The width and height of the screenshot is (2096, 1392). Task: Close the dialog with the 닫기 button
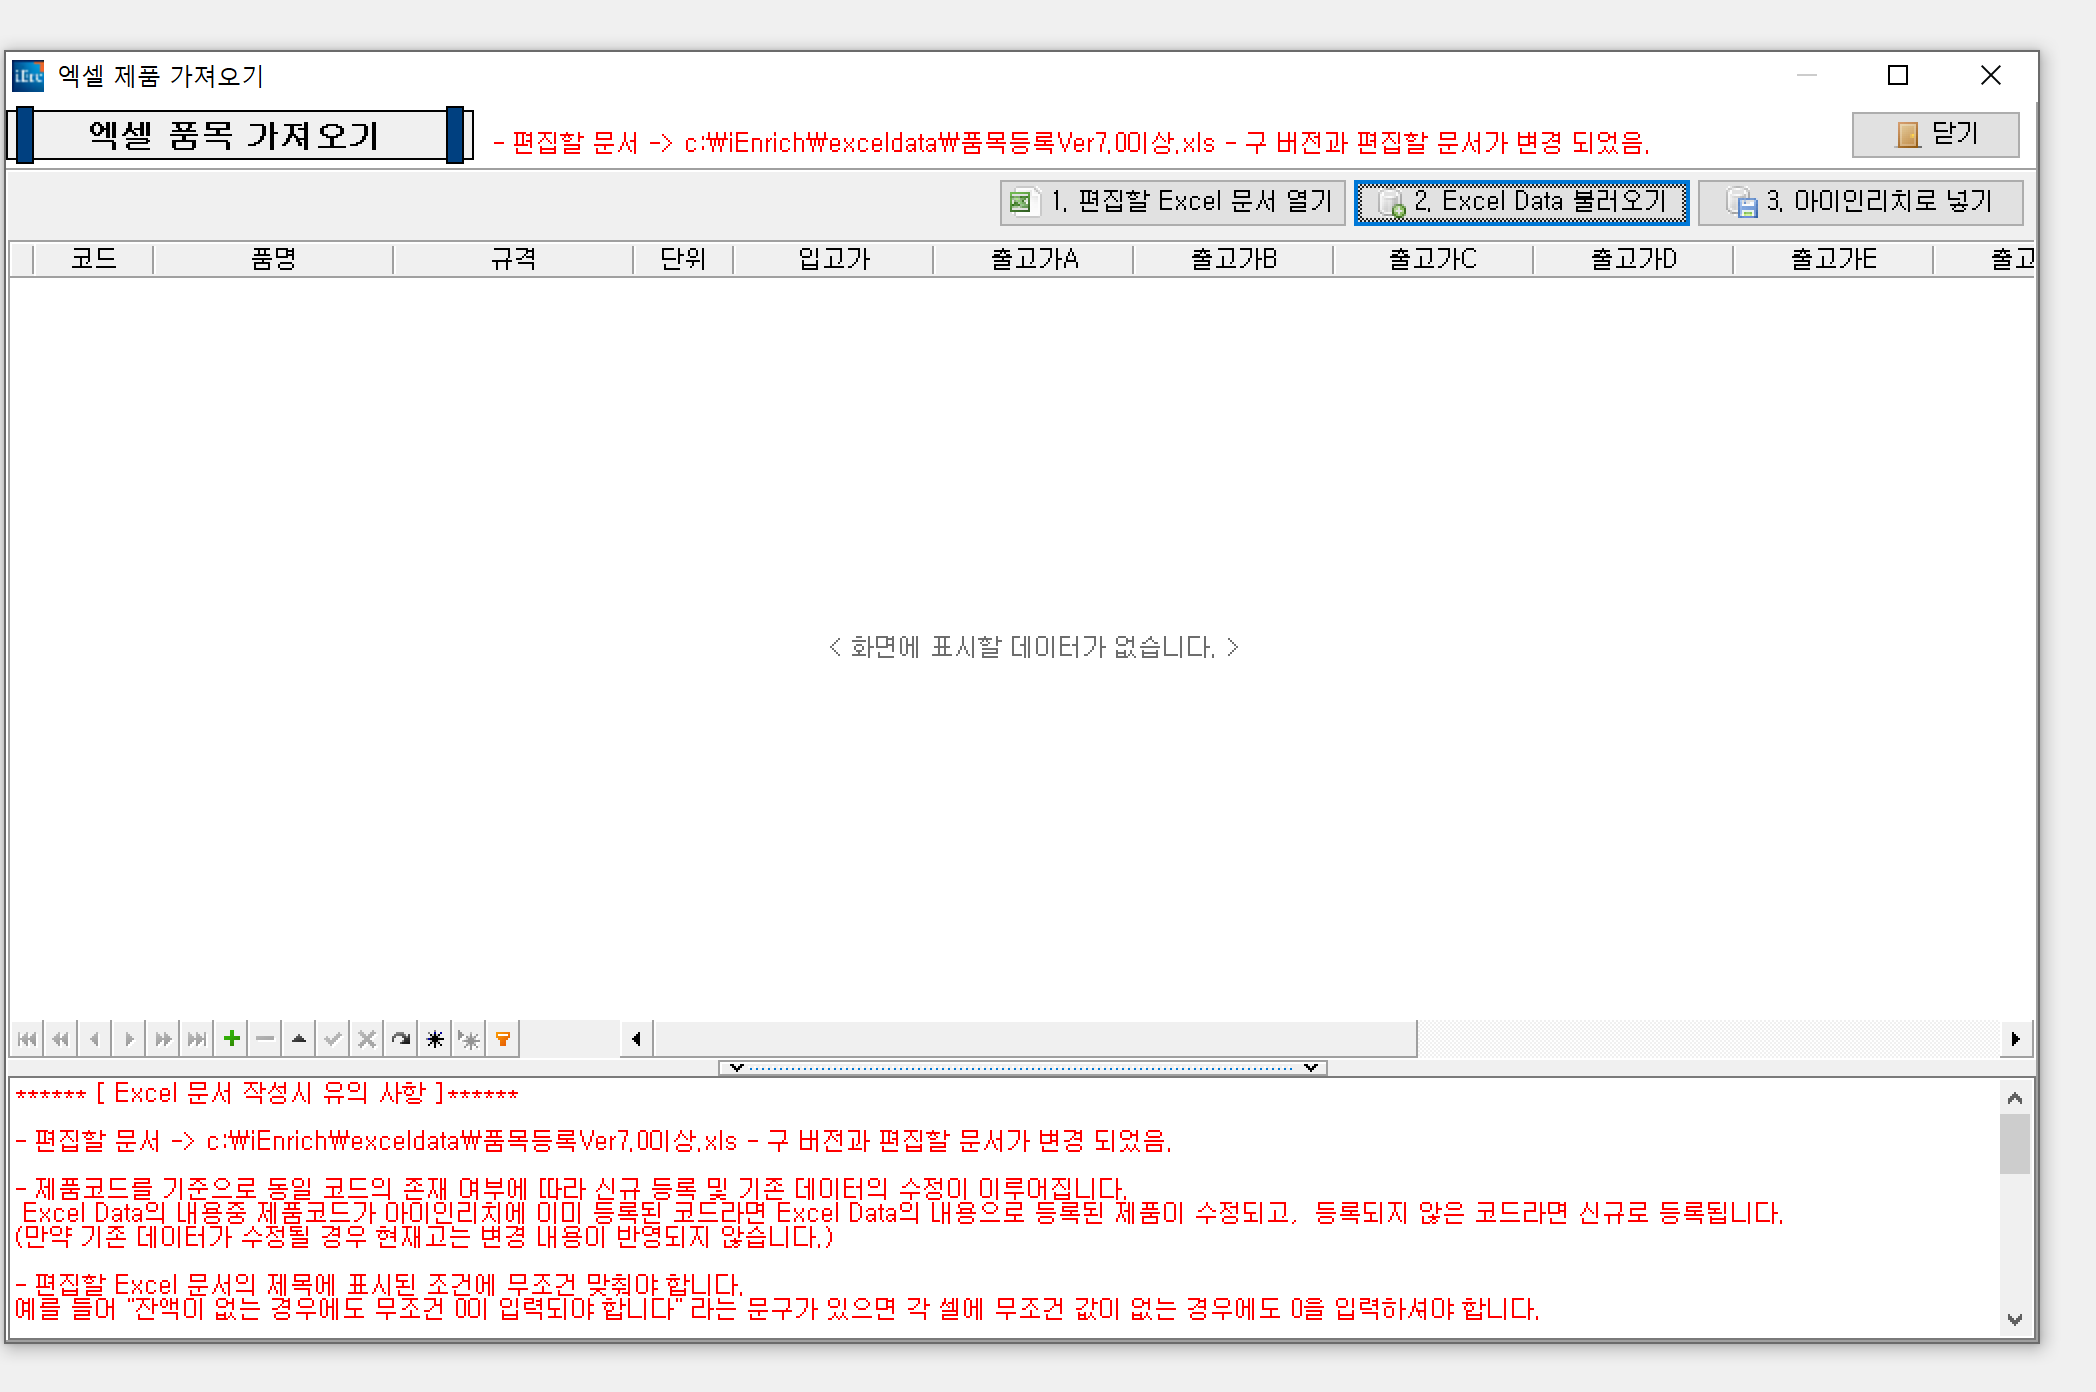[1935, 134]
